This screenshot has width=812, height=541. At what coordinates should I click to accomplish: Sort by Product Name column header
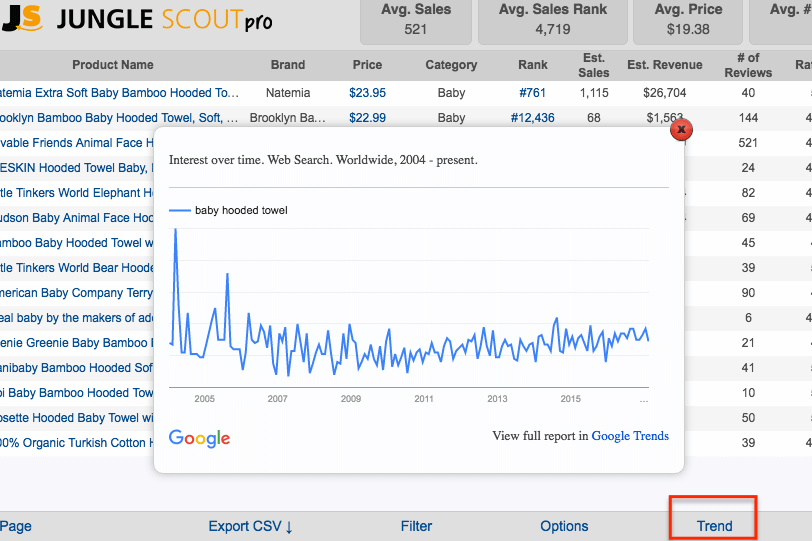[113, 65]
